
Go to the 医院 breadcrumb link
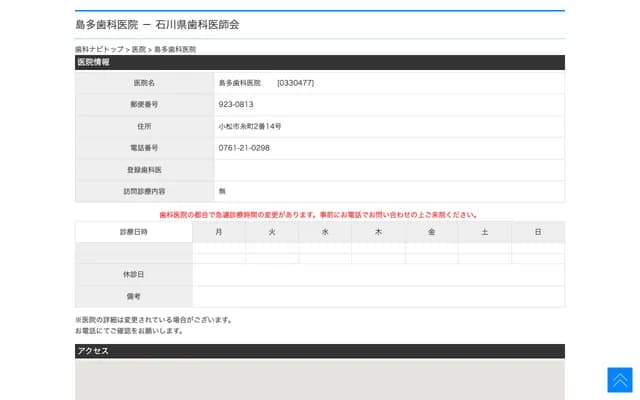pyautogui.click(x=138, y=49)
